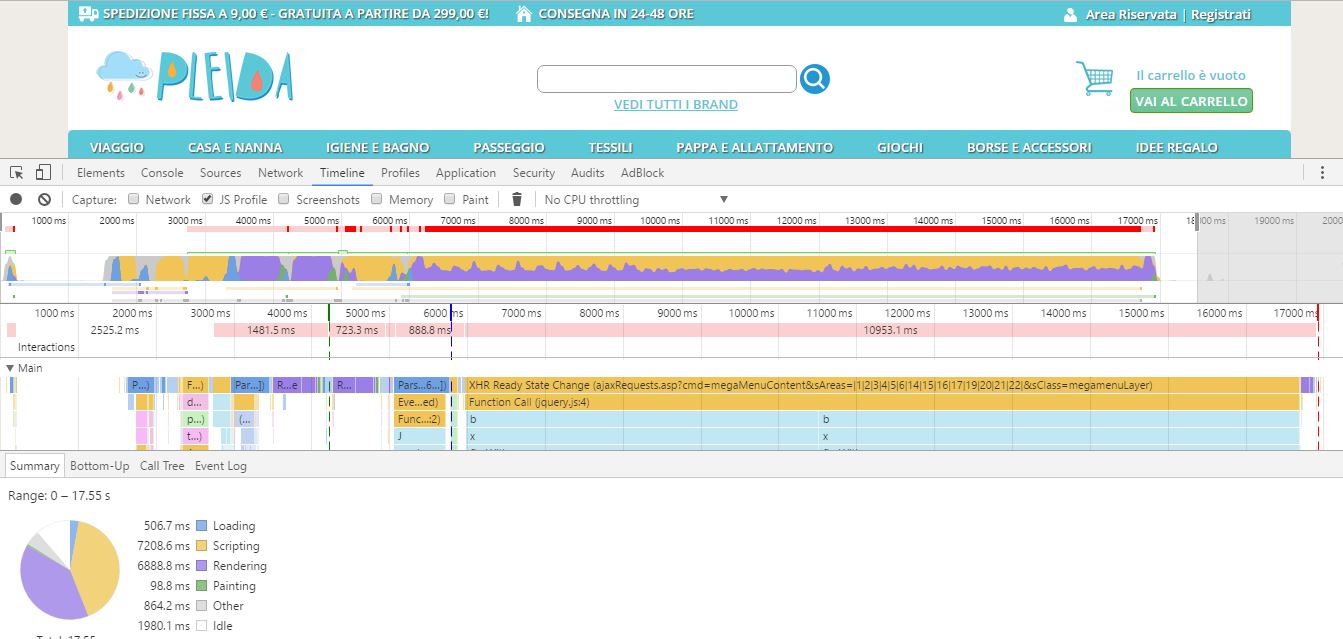The height and width of the screenshot is (639, 1343).
Task: Open the Audits tab
Action: click(587, 173)
